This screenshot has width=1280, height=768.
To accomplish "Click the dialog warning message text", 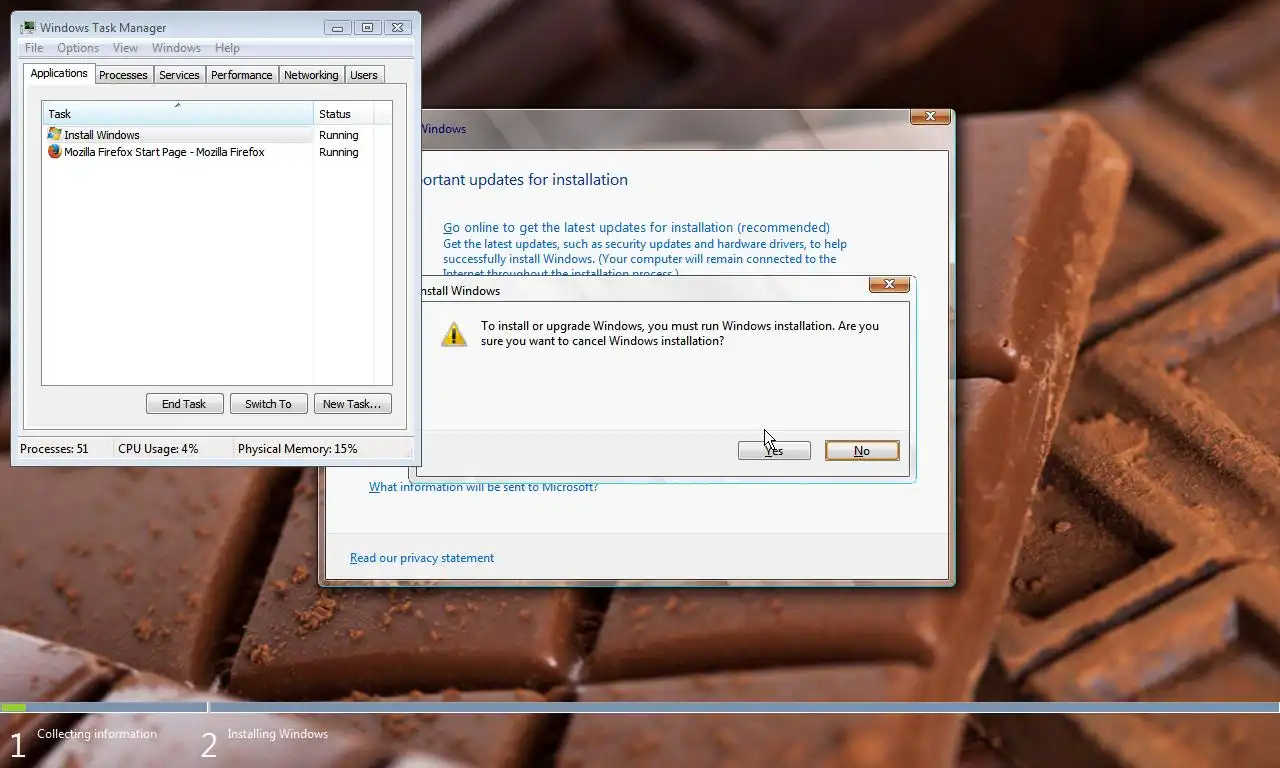I will 680,333.
